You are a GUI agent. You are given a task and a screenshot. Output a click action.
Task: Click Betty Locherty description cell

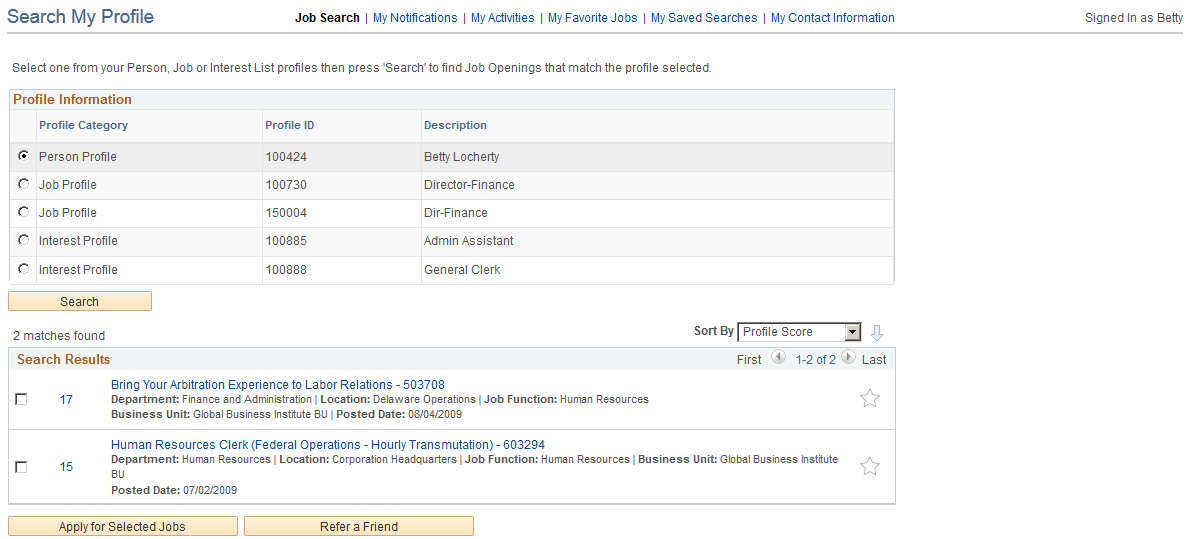[461, 157]
